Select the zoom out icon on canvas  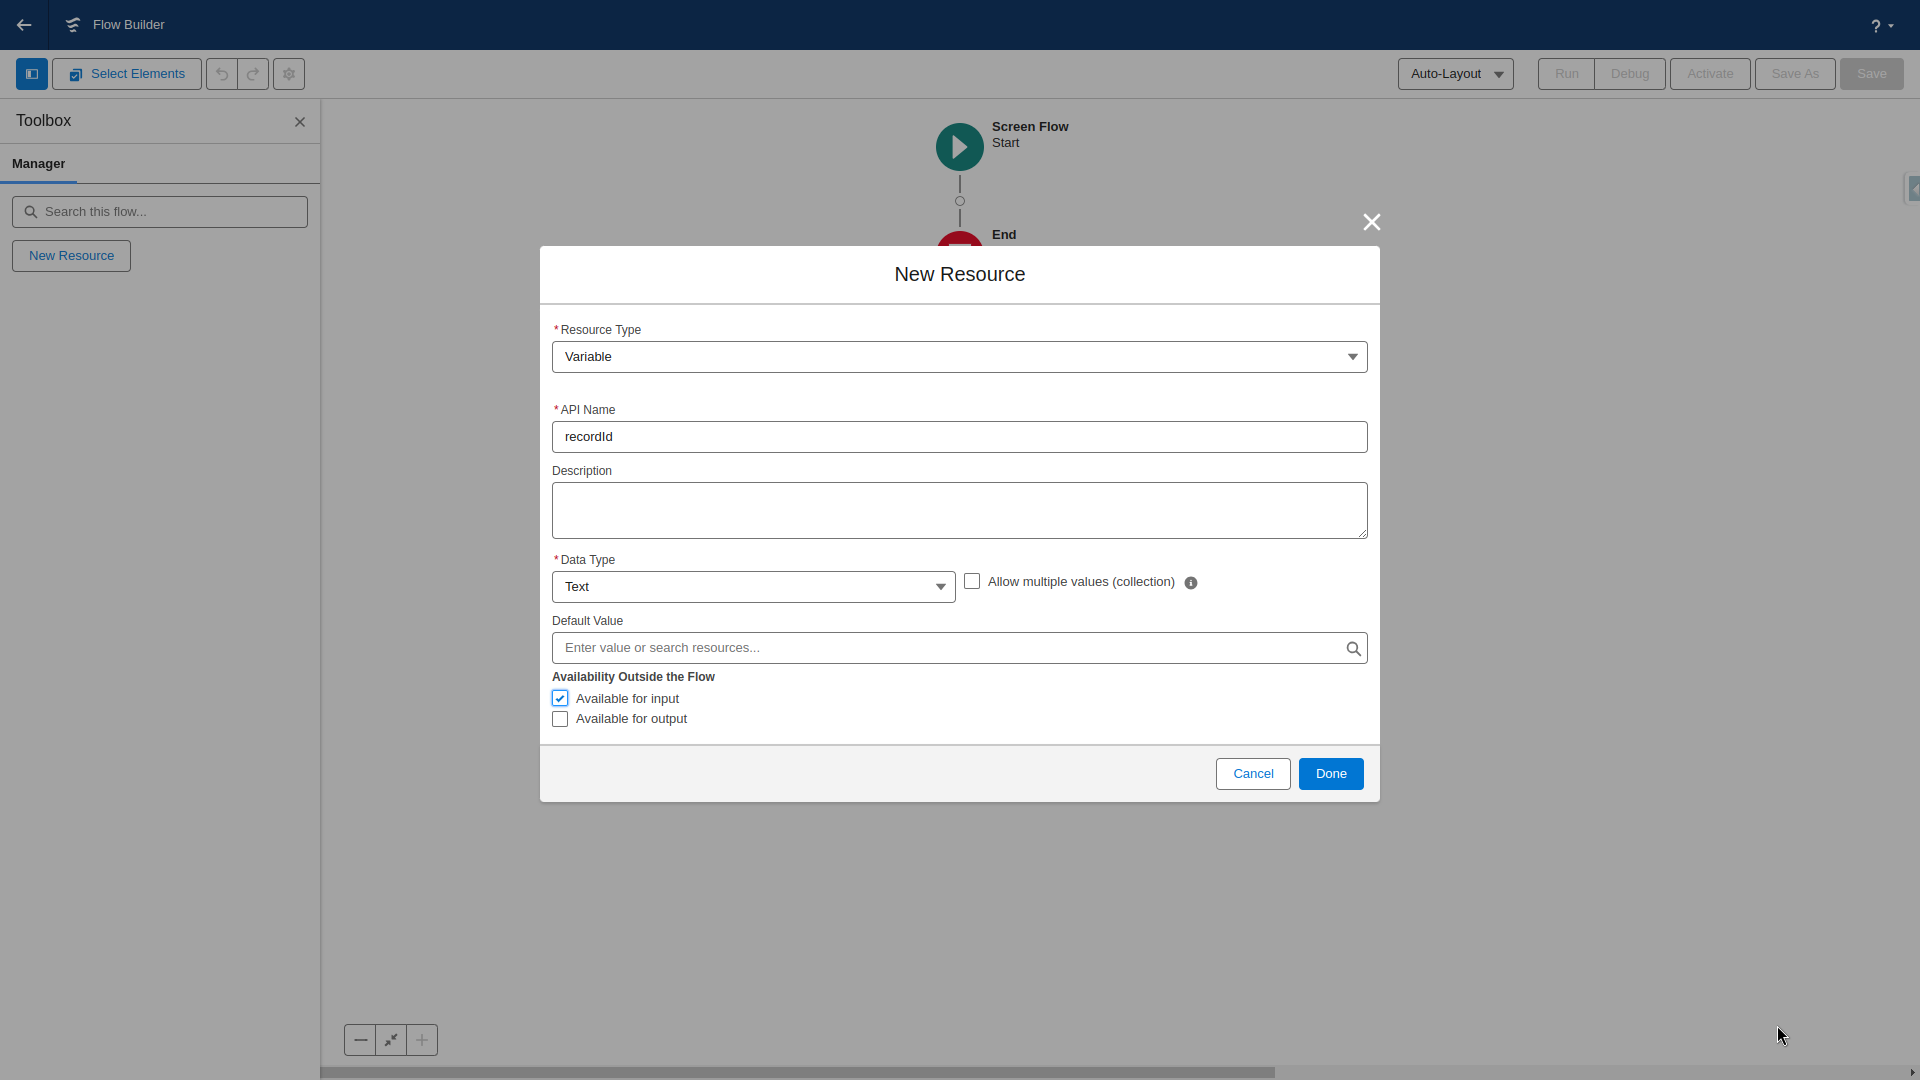coord(360,1040)
